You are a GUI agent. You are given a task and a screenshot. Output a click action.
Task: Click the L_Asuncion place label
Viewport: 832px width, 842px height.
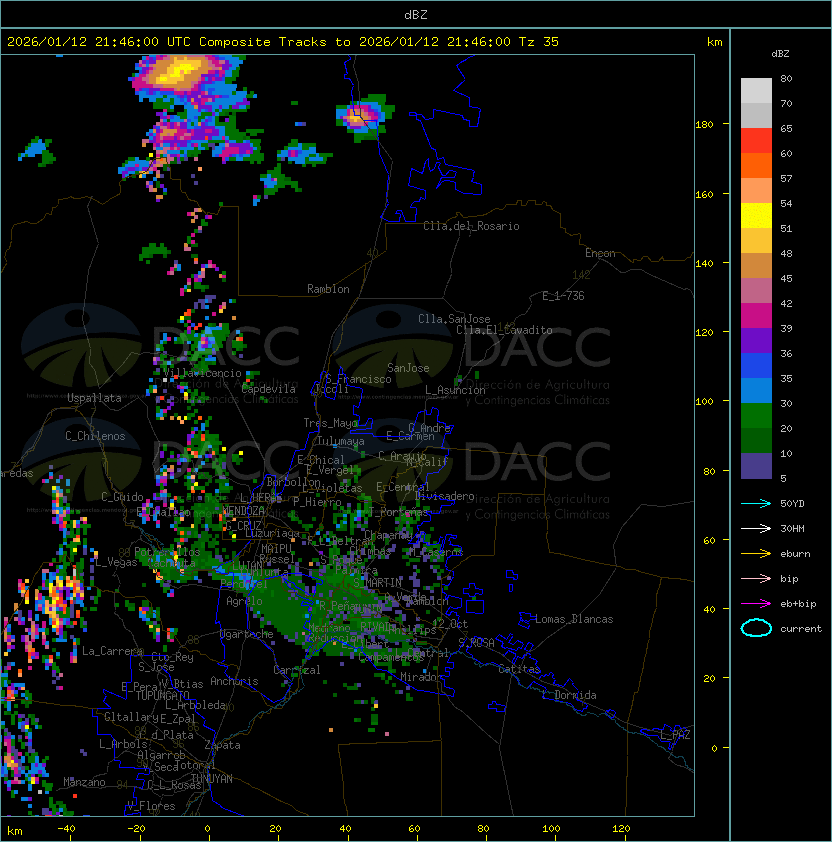[x=455, y=390]
